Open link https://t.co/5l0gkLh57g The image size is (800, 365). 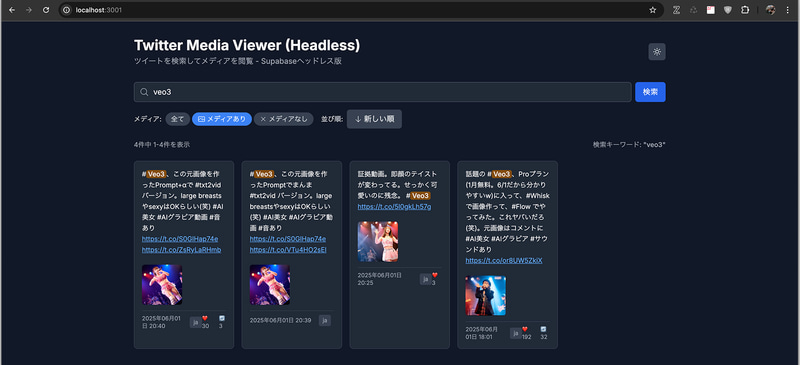(394, 207)
